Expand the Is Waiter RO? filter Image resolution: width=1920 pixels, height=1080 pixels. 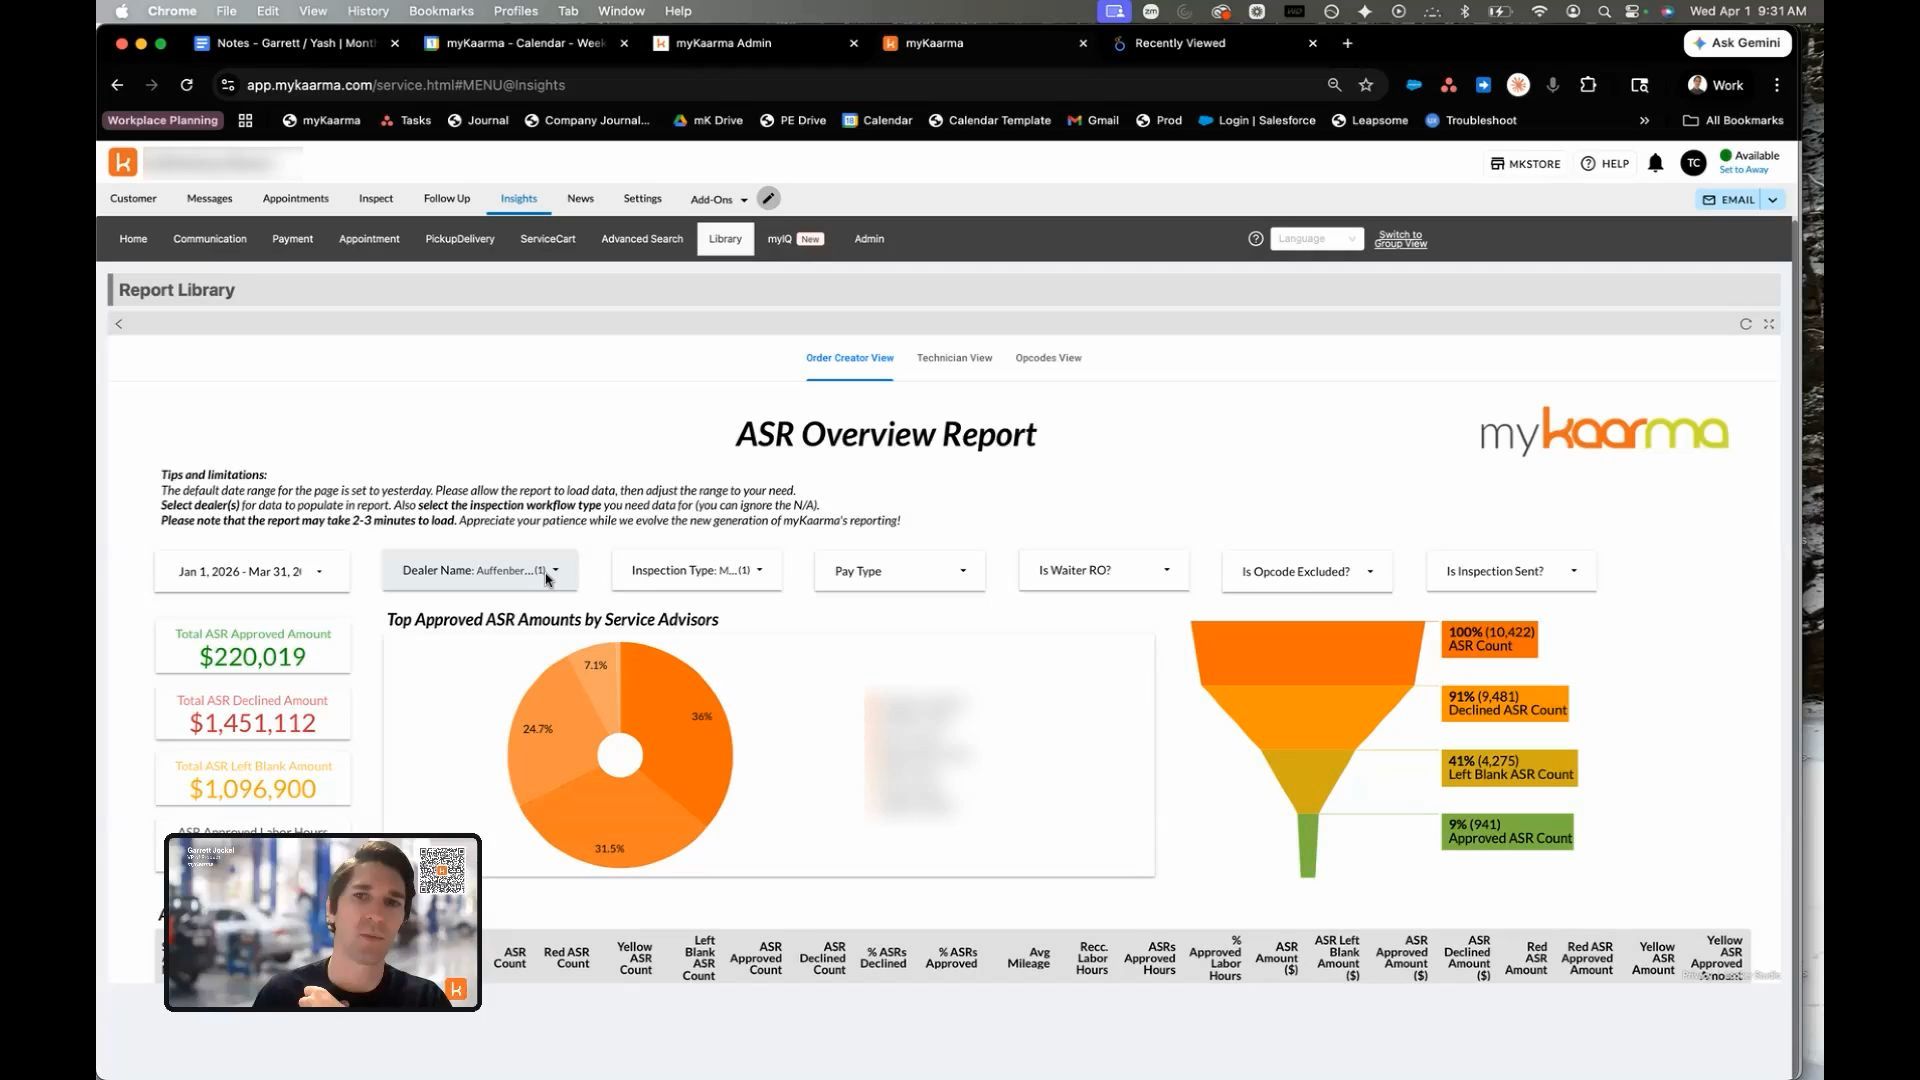(x=1104, y=570)
